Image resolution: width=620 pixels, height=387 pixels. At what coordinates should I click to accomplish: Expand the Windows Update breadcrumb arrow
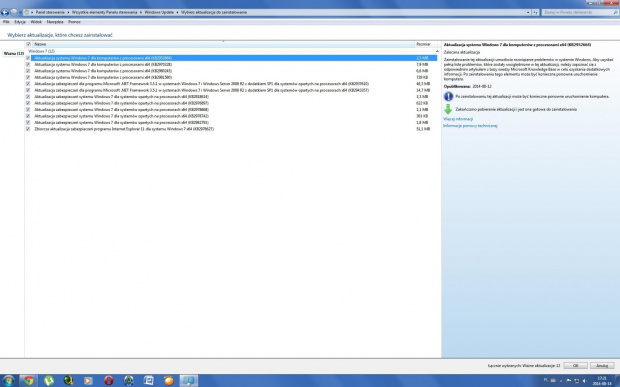pos(177,12)
